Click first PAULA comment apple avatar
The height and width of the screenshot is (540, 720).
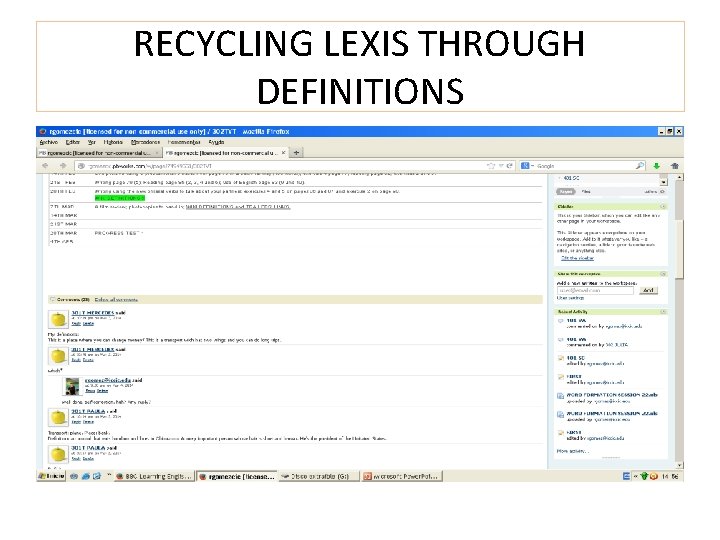(x=58, y=417)
